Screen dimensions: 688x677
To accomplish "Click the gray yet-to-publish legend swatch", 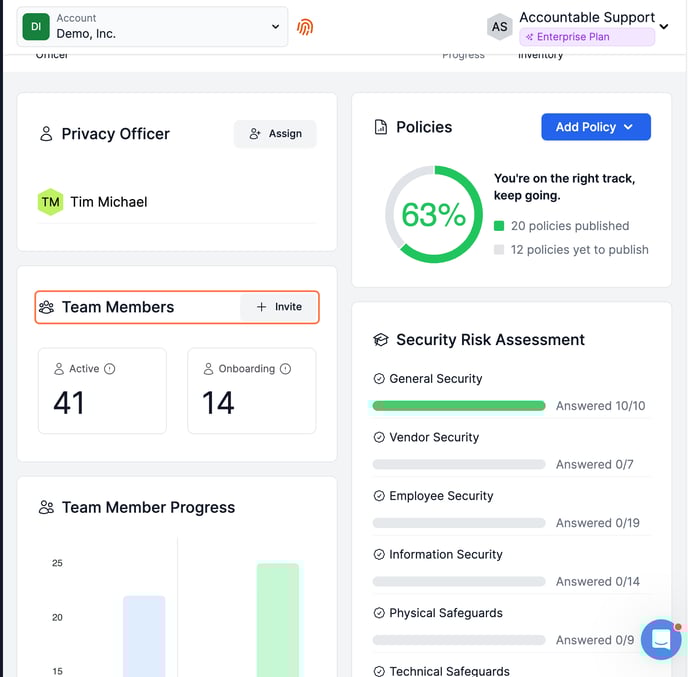I will pyautogui.click(x=499, y=250).
